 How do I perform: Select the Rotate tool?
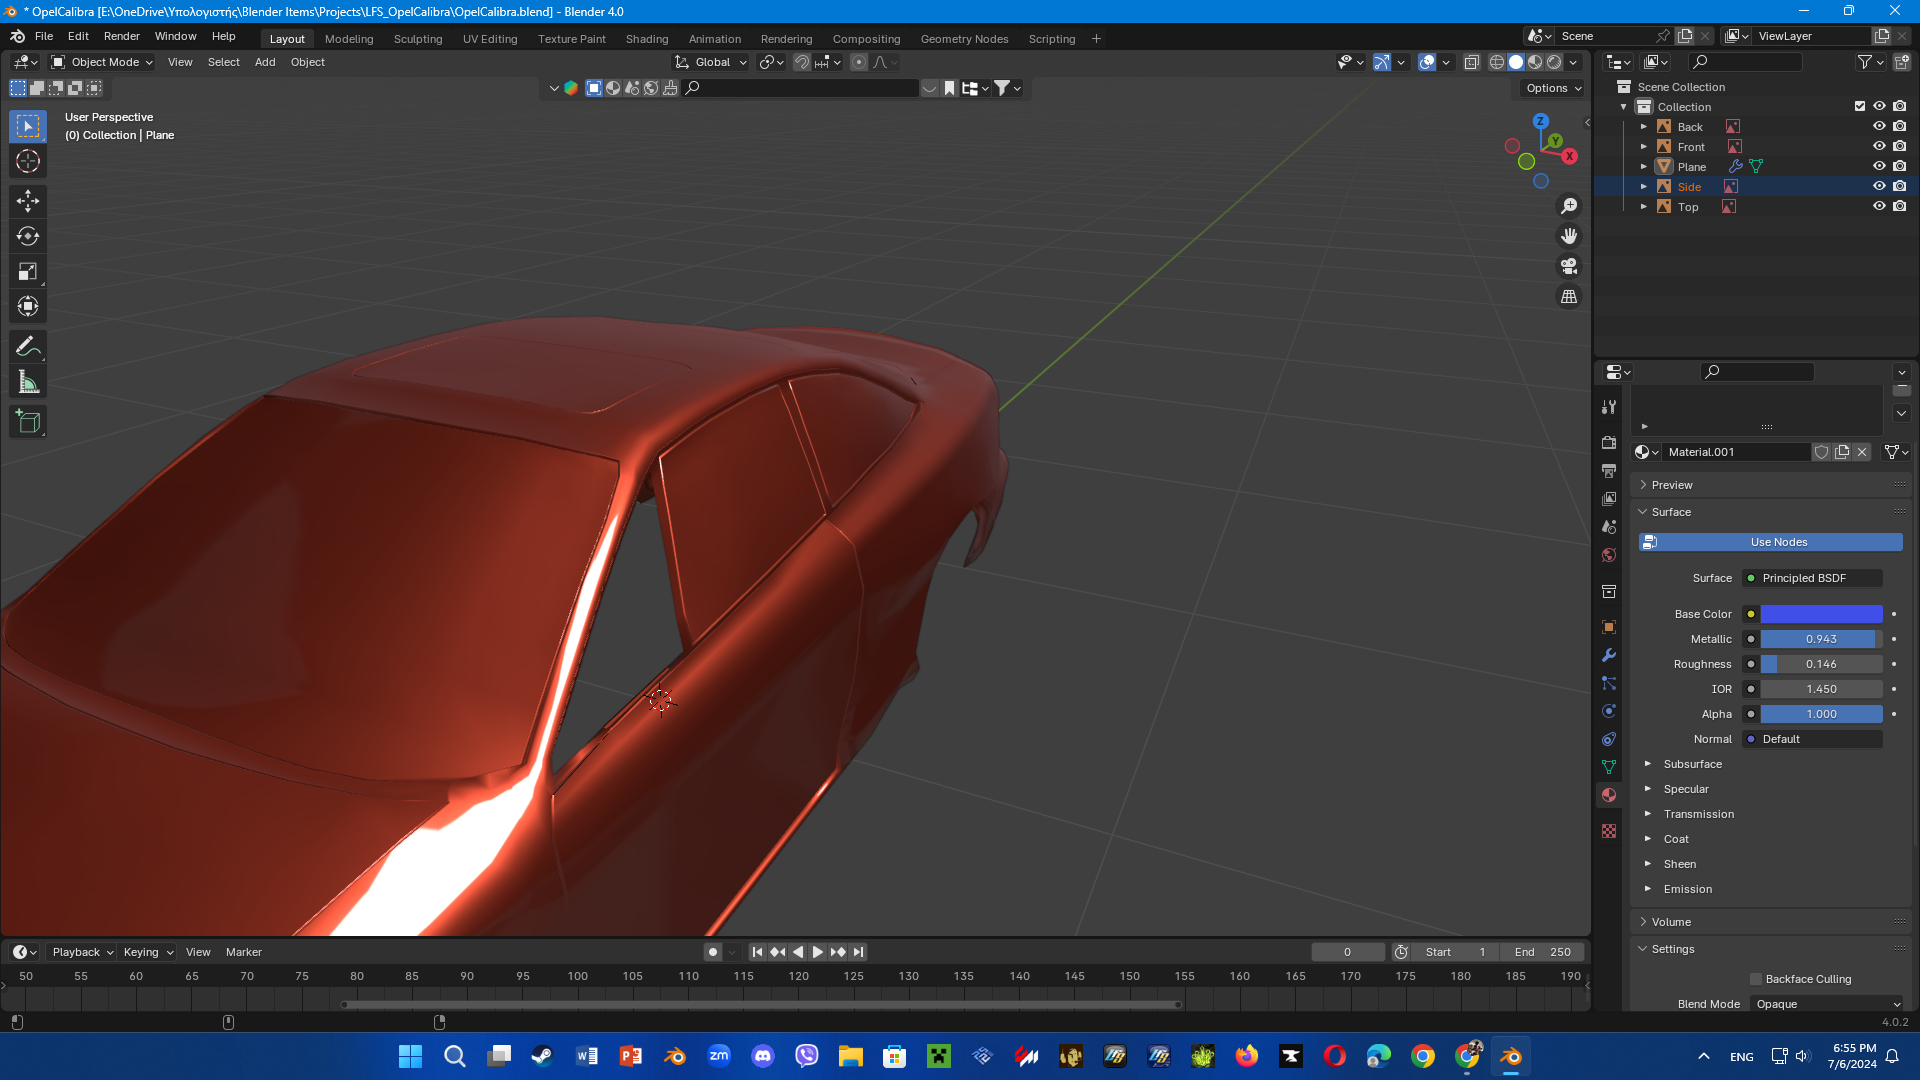28,236
